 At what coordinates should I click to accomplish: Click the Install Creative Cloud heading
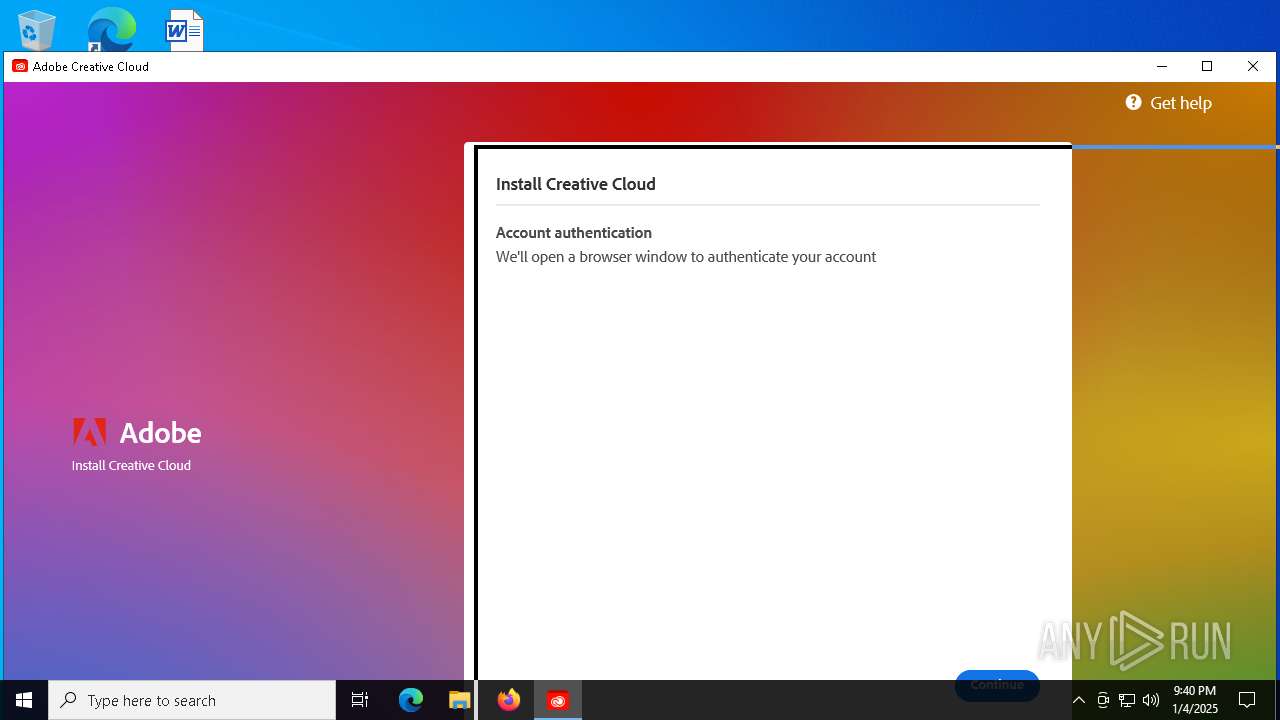[x=576, y=184]
